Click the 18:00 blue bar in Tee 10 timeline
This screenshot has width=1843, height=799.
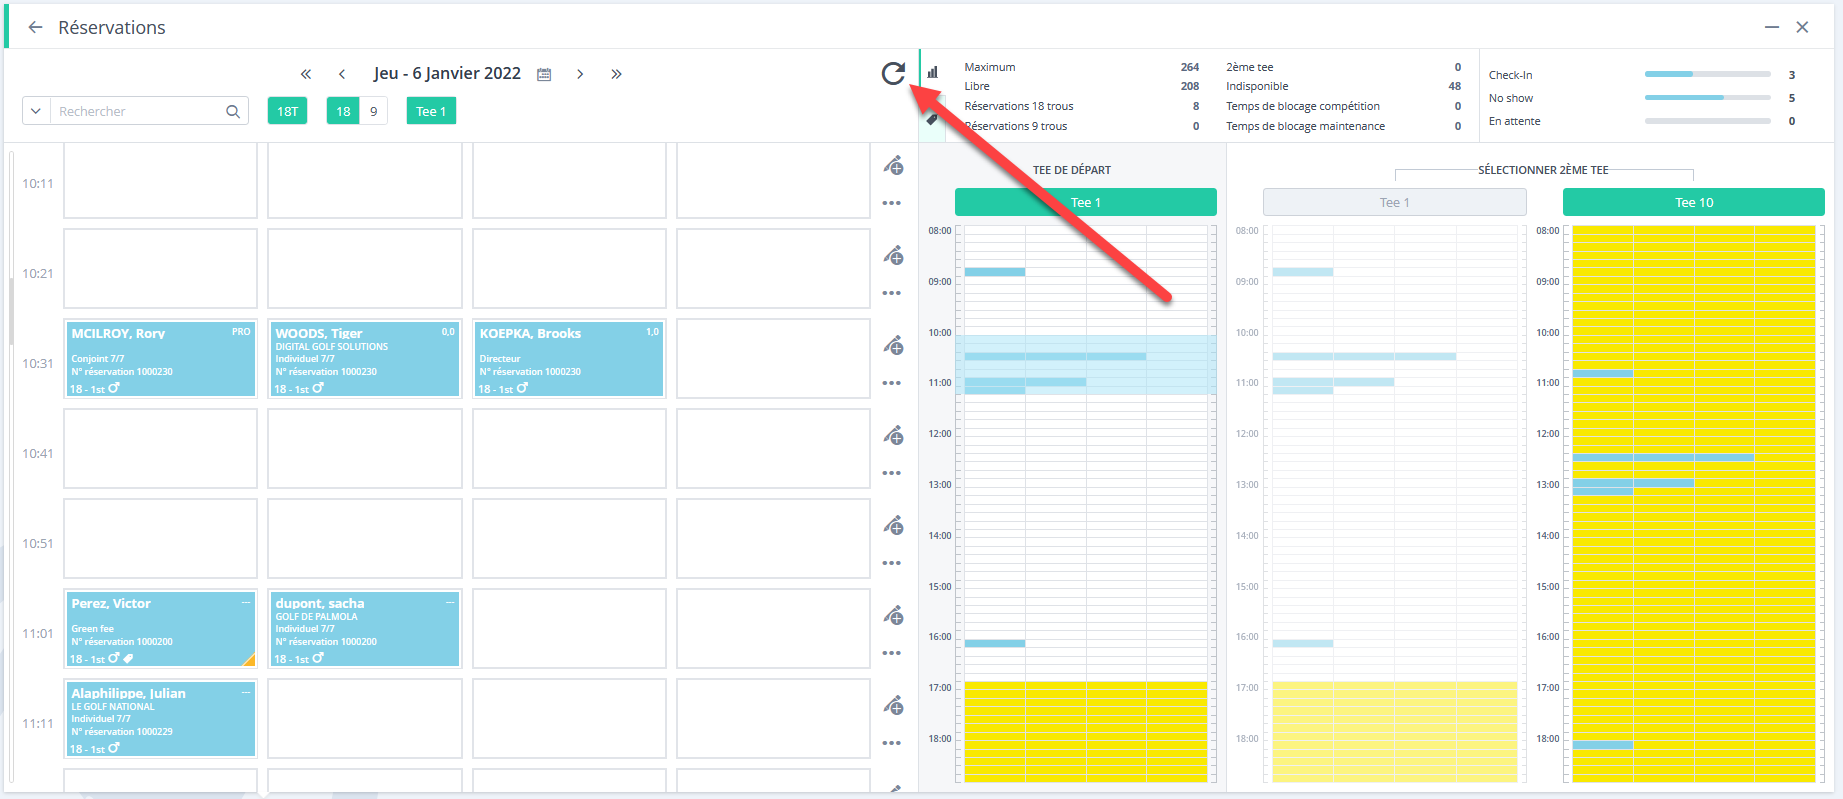tap(1603, 745)
